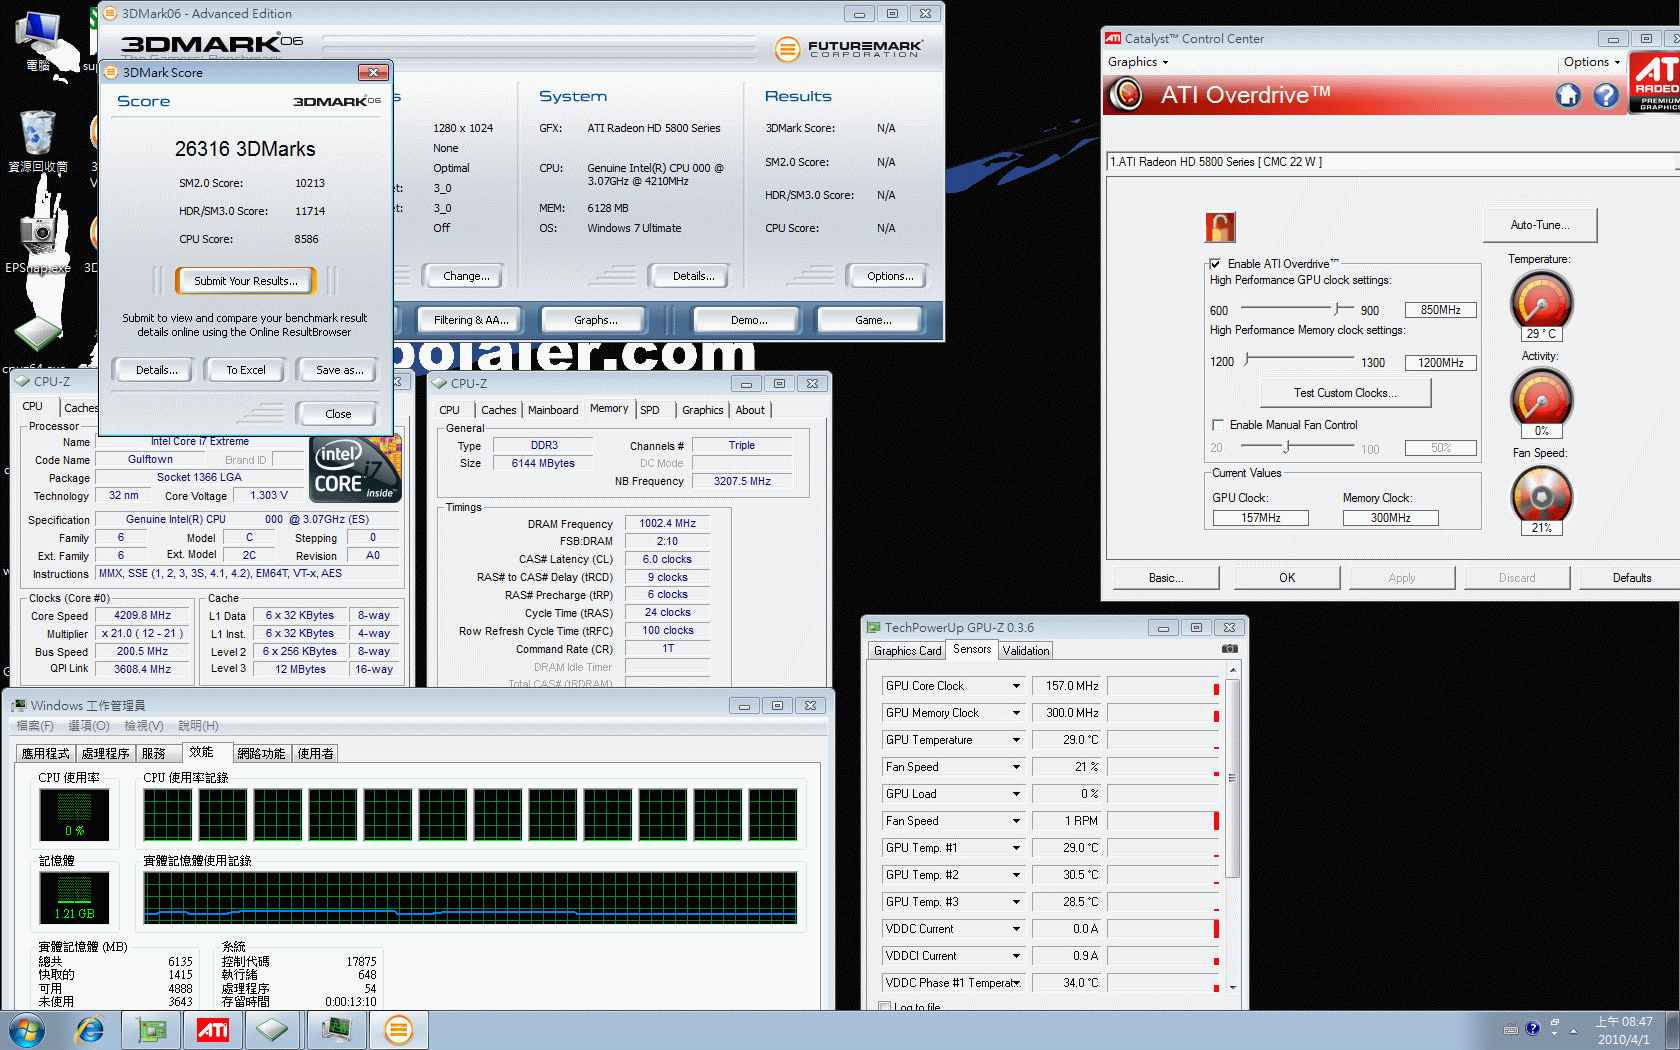The height and width of the screenshot is (1050, 1680).
Task: Open the ATI Catalyst taskbar icon
Action: [213, 1029]
